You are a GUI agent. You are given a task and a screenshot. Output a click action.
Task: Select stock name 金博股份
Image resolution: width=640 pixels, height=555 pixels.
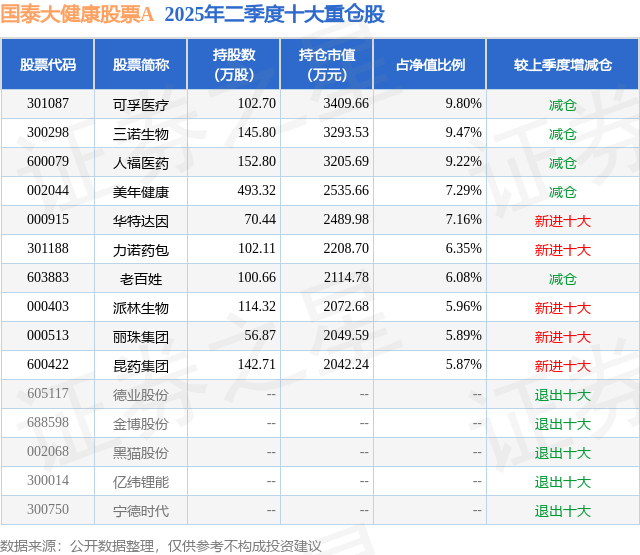(141, 424)
